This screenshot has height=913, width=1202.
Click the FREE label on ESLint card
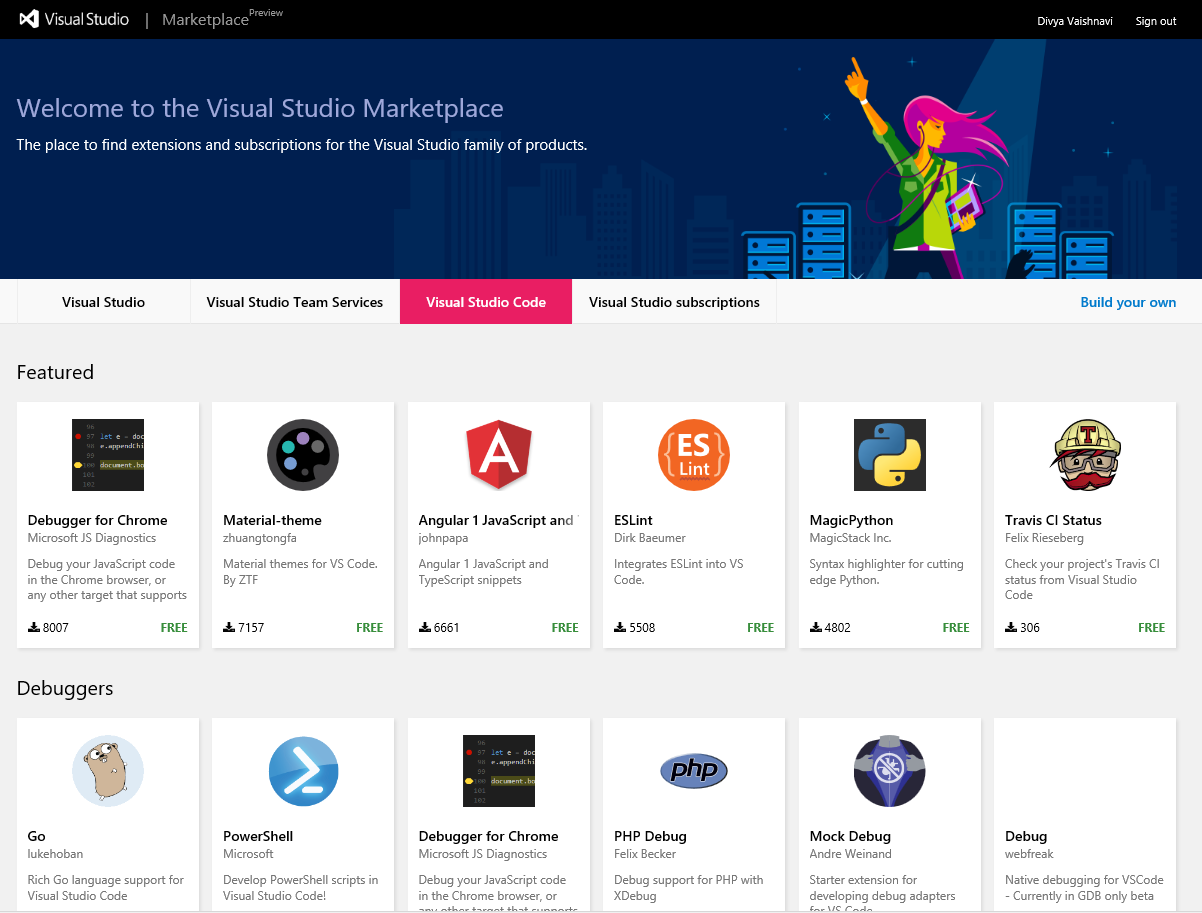coord(761,627)
